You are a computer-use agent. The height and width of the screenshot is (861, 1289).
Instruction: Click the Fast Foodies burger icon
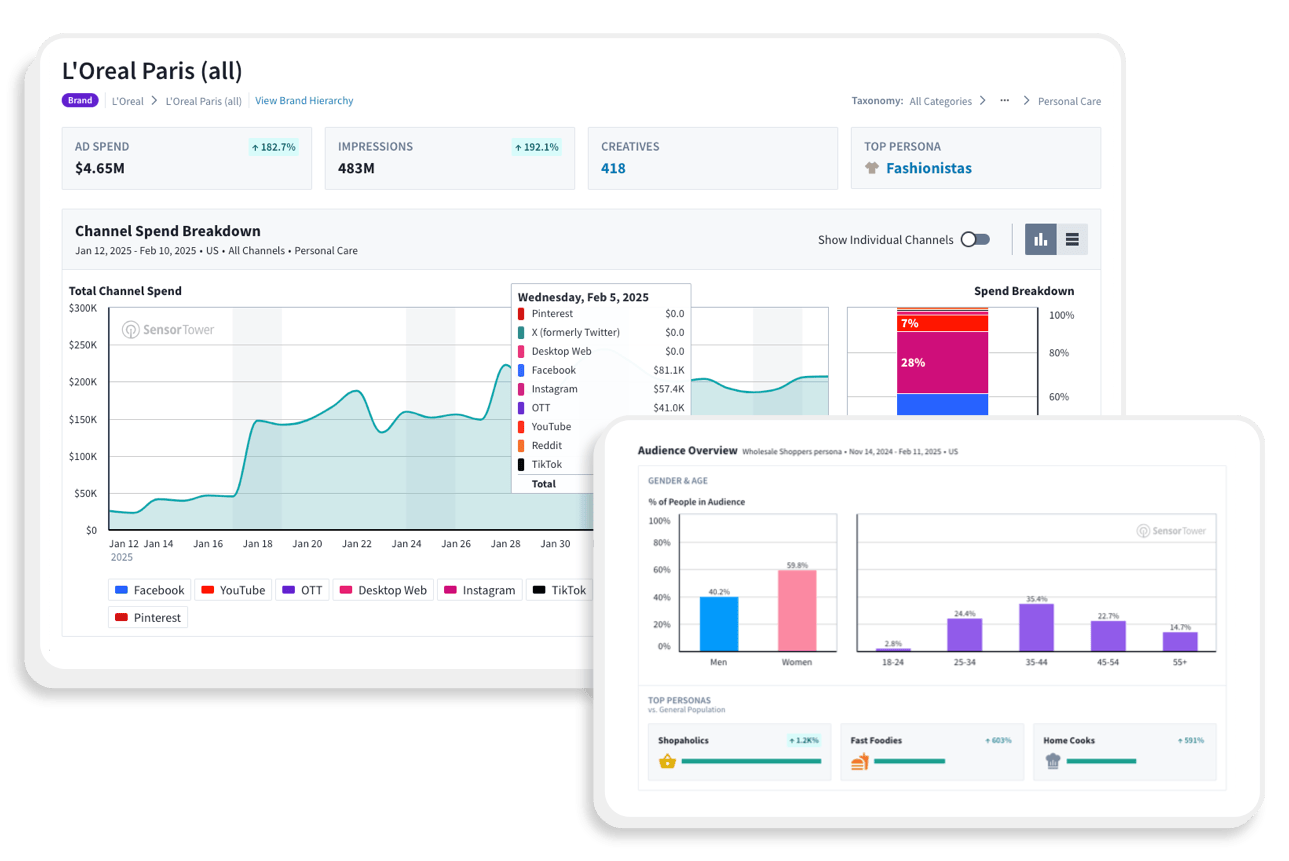(x=860, y=762)
